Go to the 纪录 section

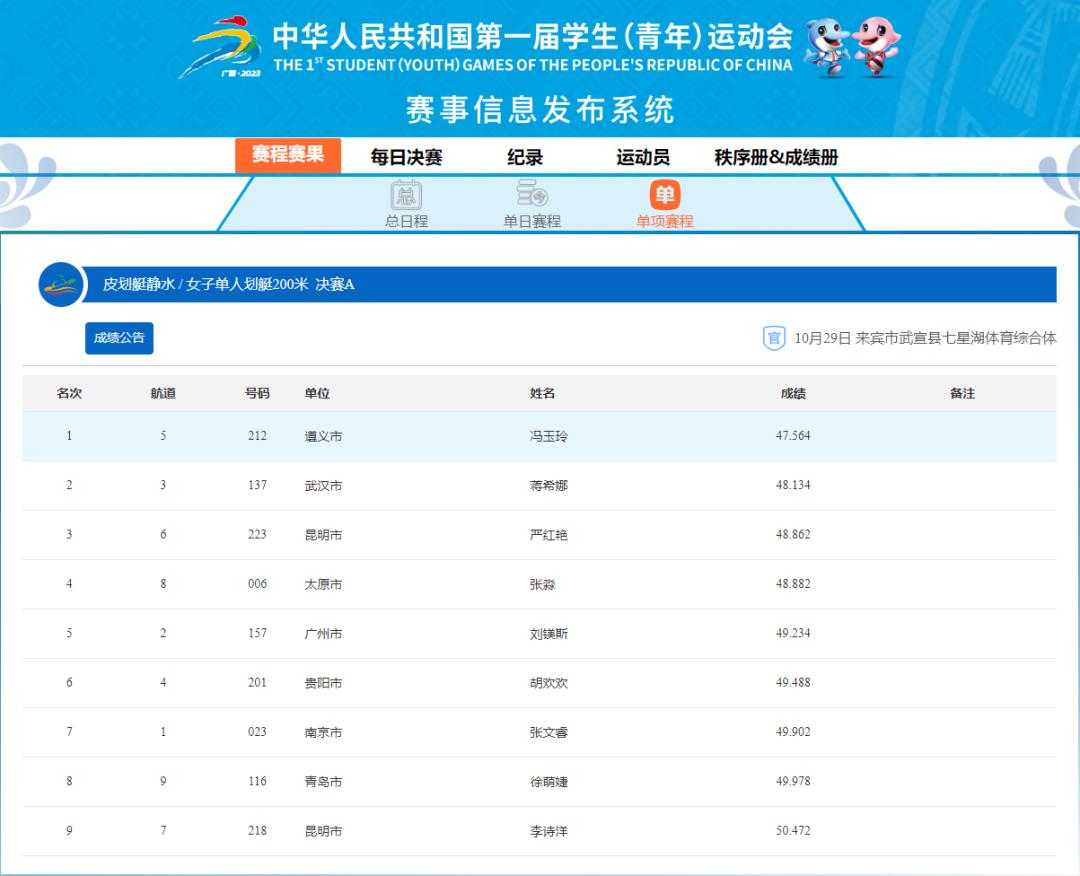(x=525, y=157)
